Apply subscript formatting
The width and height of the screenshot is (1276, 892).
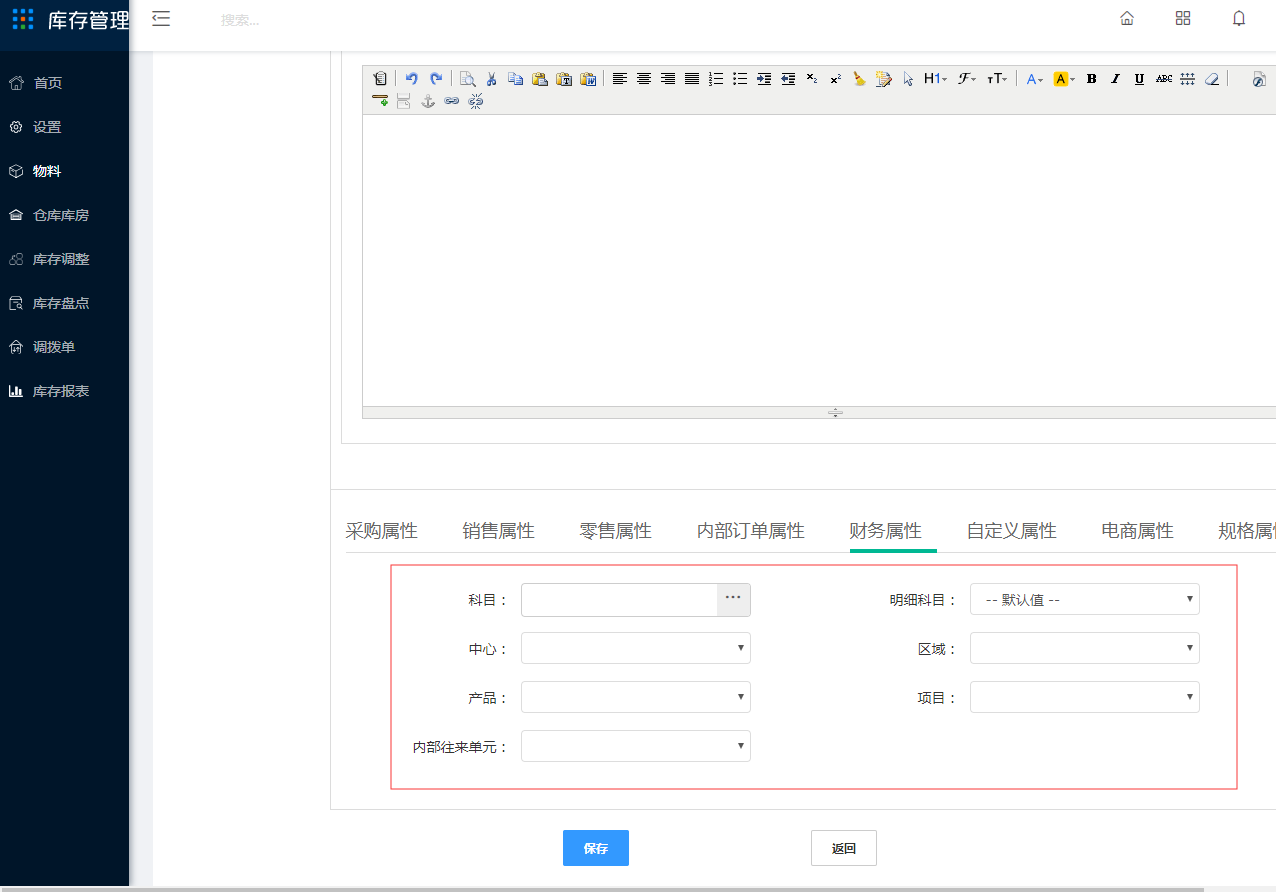812,79
